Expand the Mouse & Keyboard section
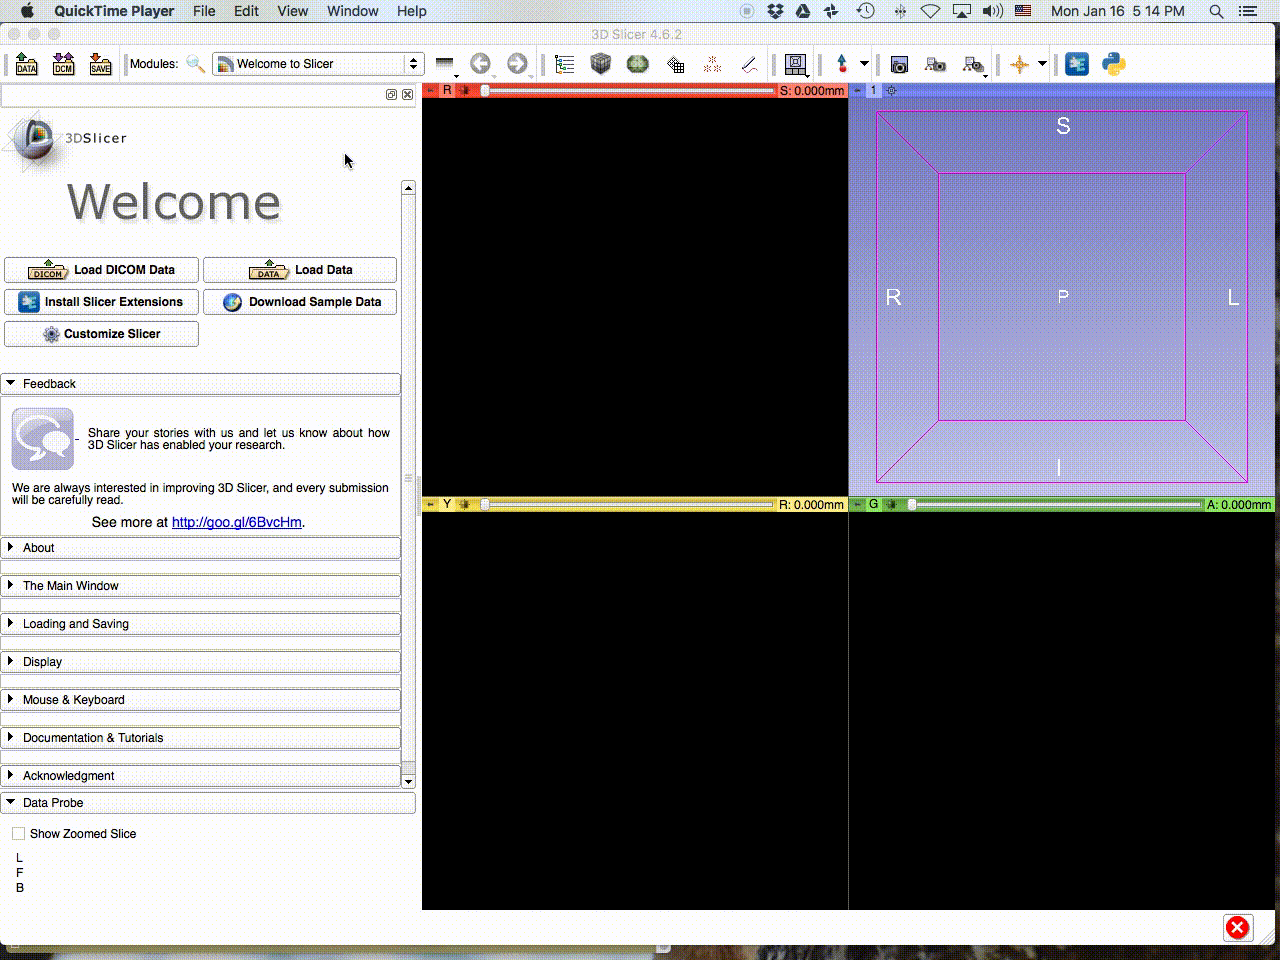Viewport: 1280px width, 960px height. (201, 700)
